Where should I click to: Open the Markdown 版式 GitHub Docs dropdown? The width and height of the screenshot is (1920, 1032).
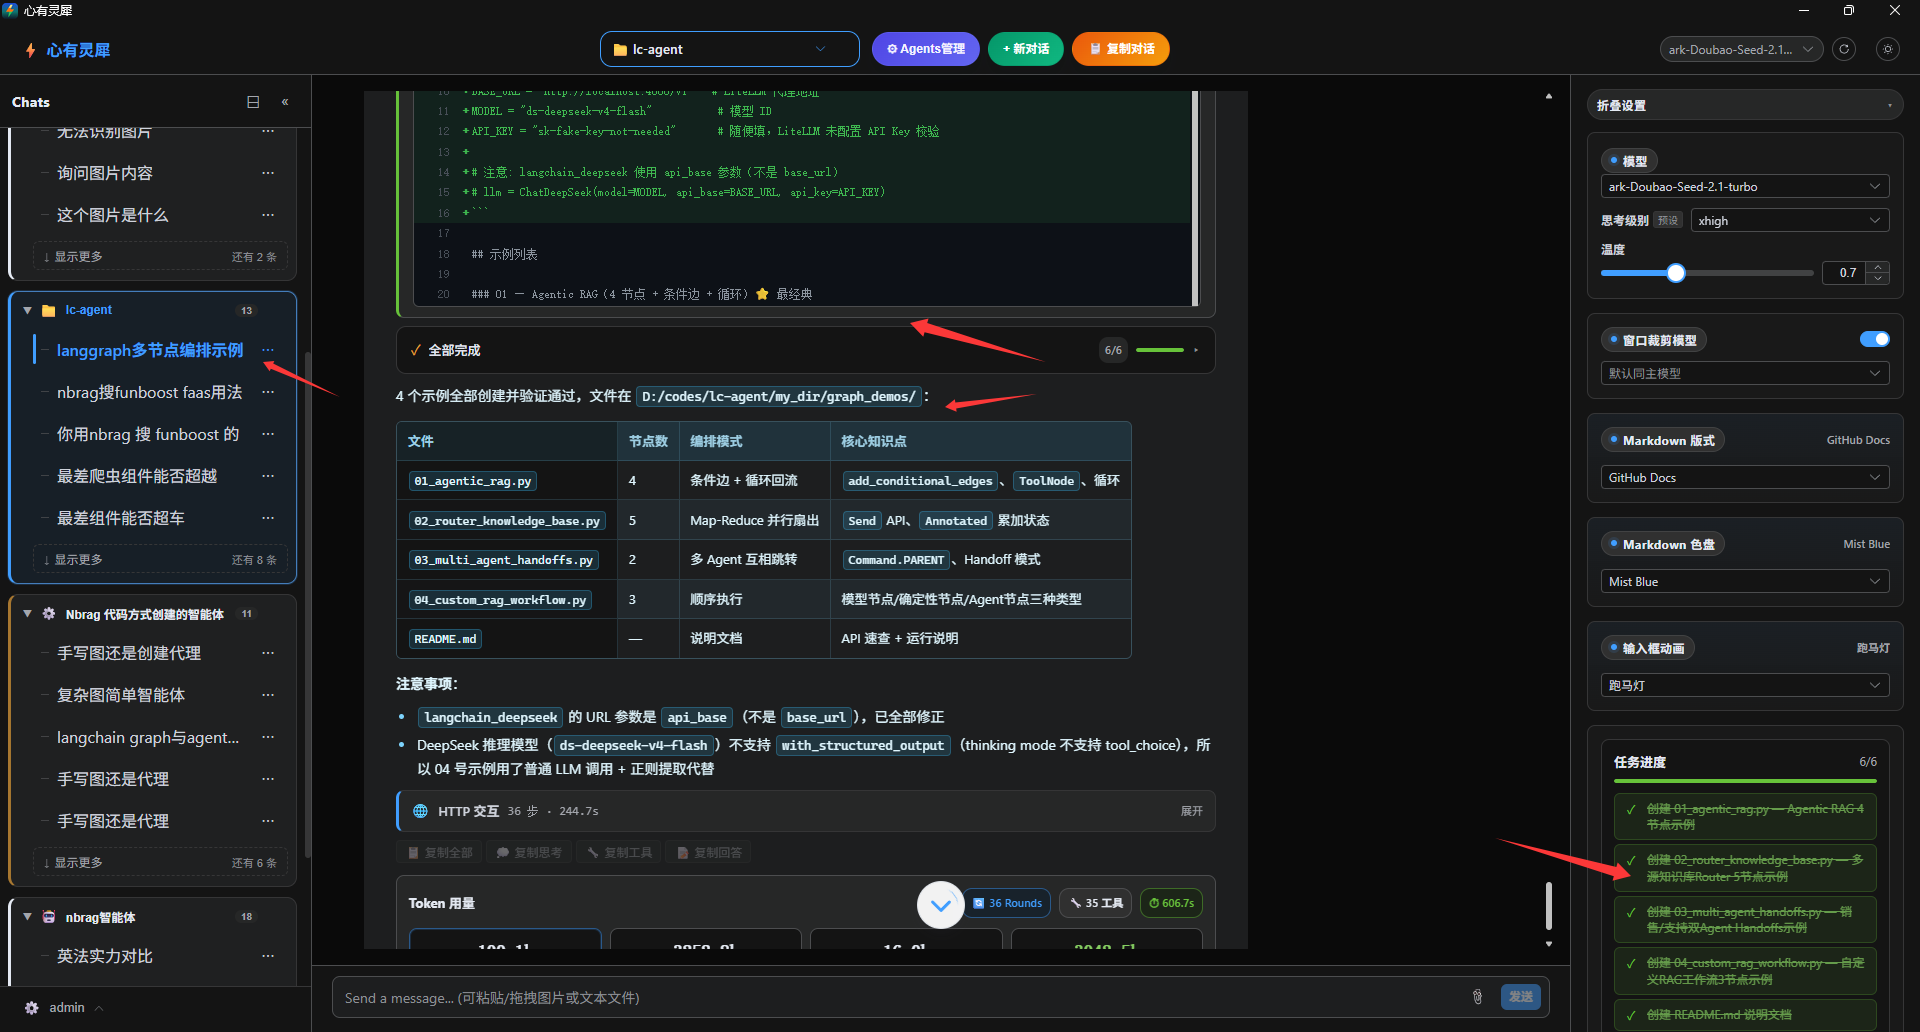click(1744, 478)
